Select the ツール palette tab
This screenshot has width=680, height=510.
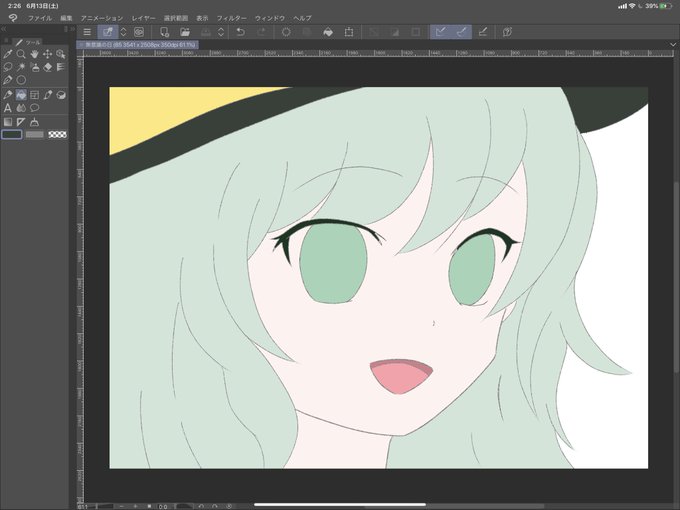point(28,42)
